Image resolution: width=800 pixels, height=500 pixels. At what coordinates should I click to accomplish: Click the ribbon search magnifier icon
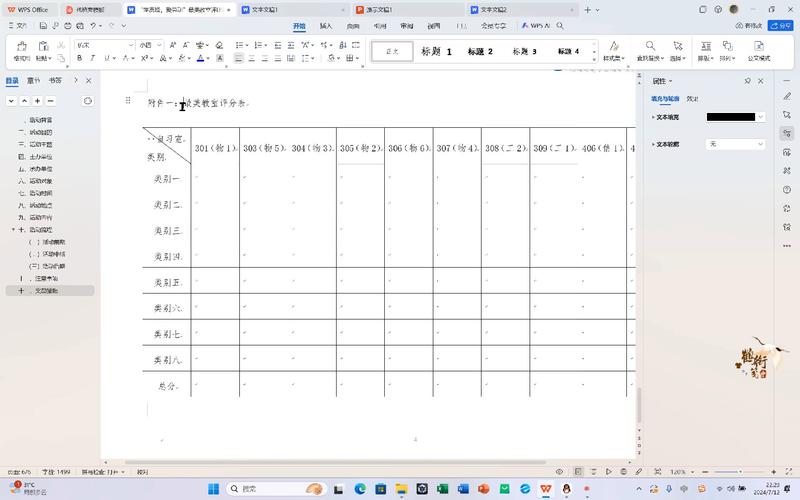click(x=560, y=26)
